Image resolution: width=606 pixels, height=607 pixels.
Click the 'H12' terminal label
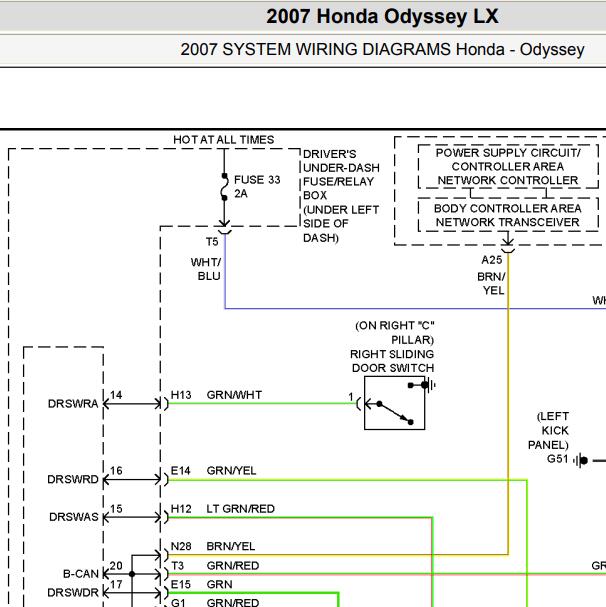click(181, 509)
